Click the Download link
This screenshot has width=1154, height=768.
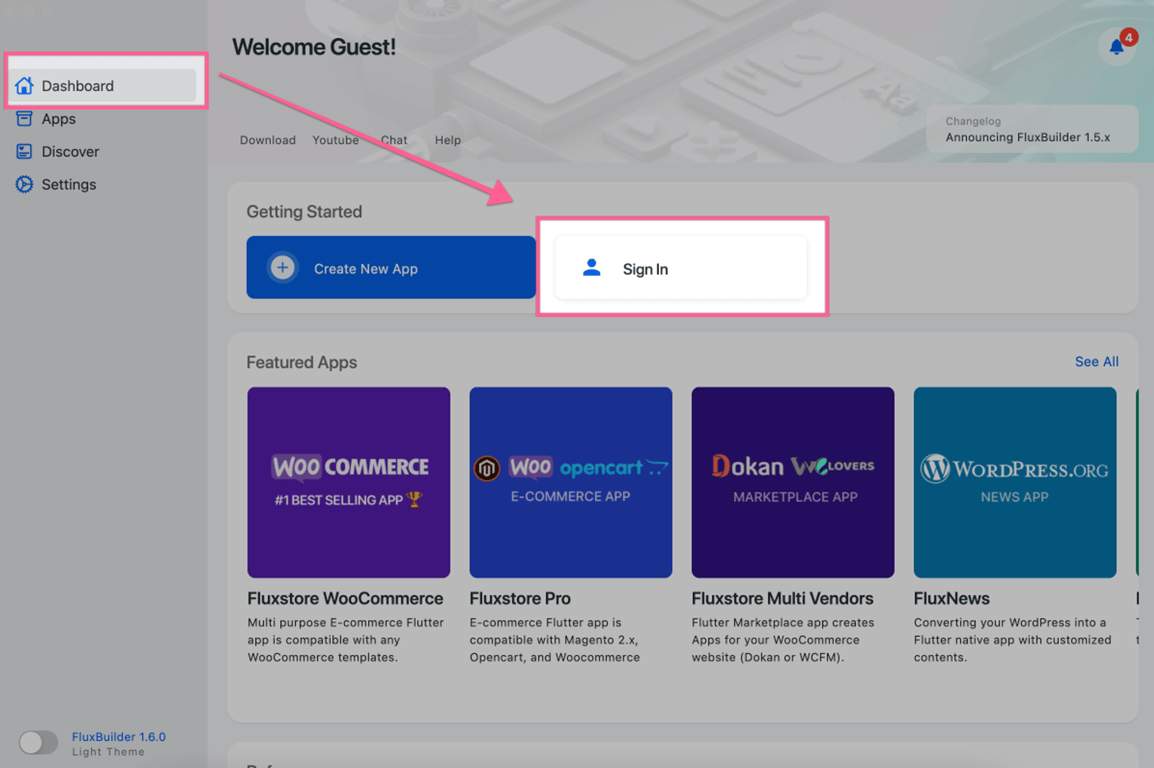coord(268,140)
